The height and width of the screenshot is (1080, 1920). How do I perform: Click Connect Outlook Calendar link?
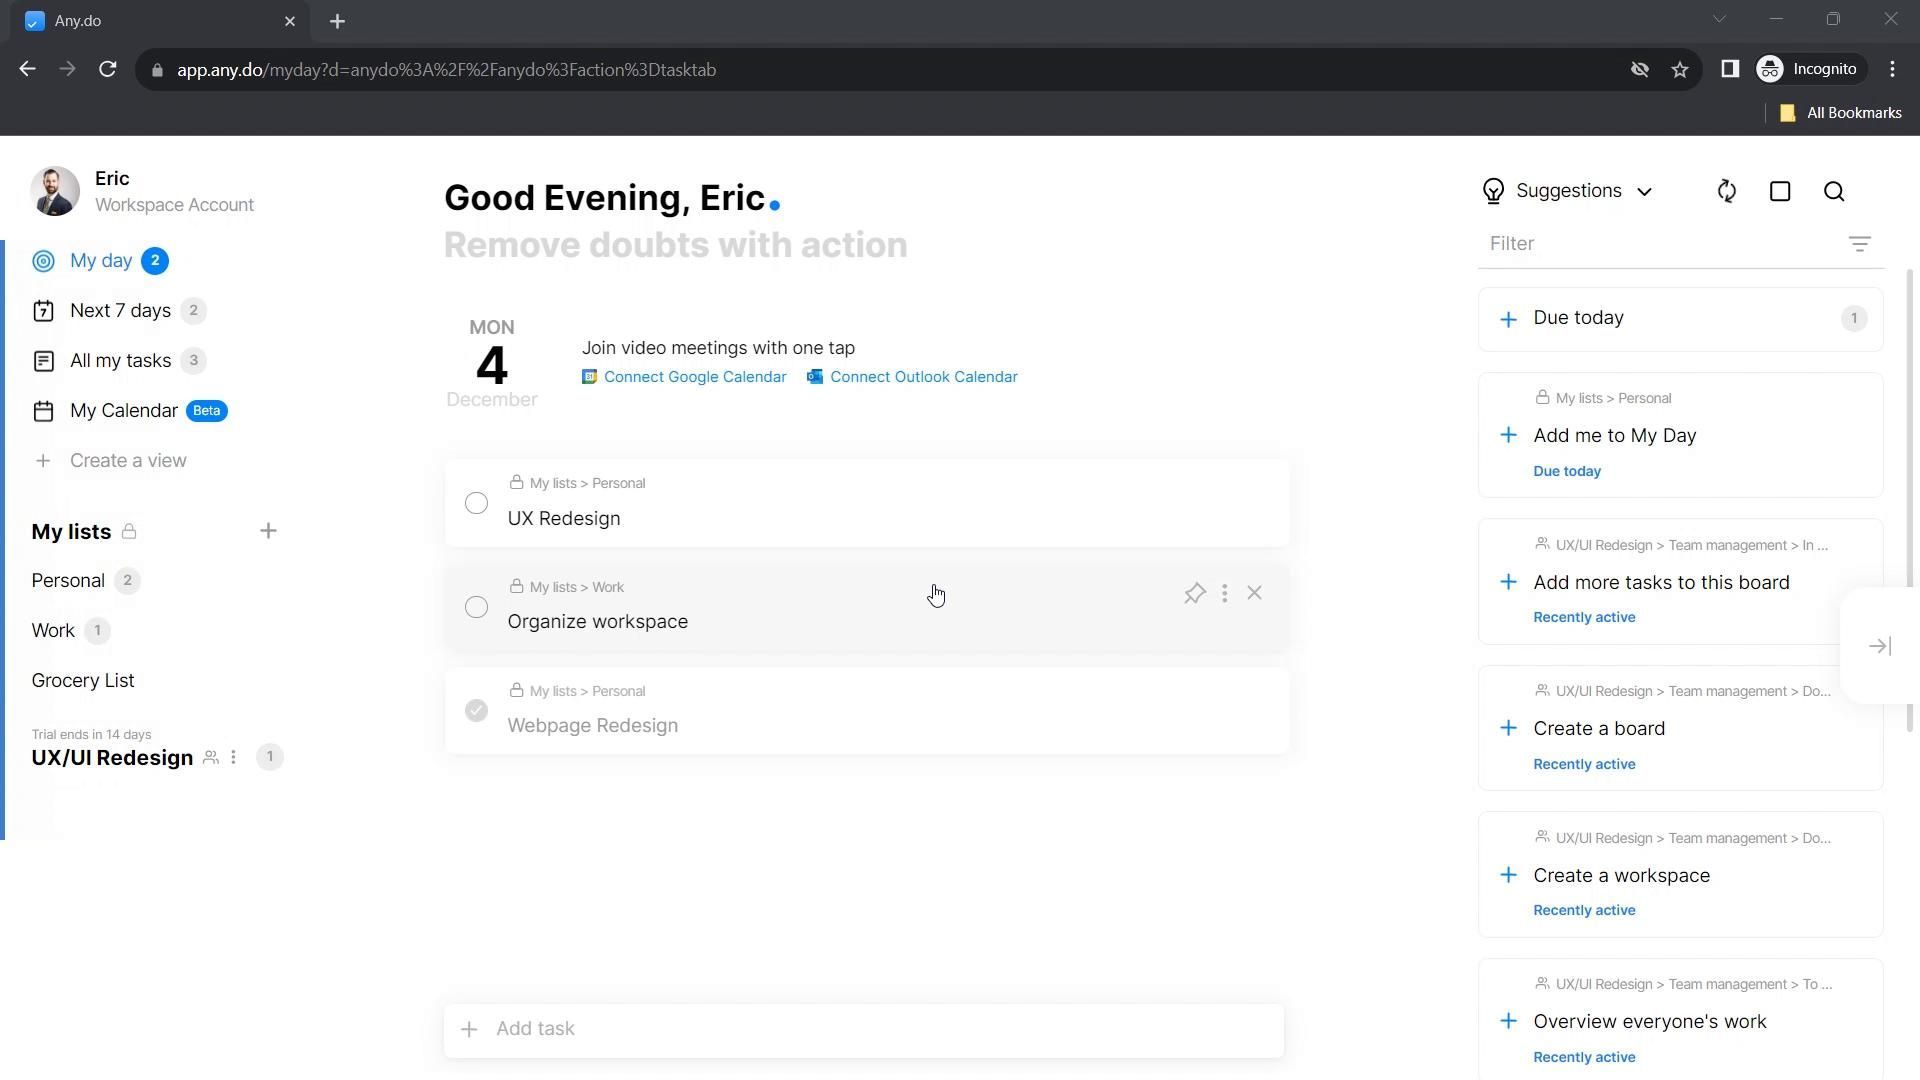(x=922, y=377)
